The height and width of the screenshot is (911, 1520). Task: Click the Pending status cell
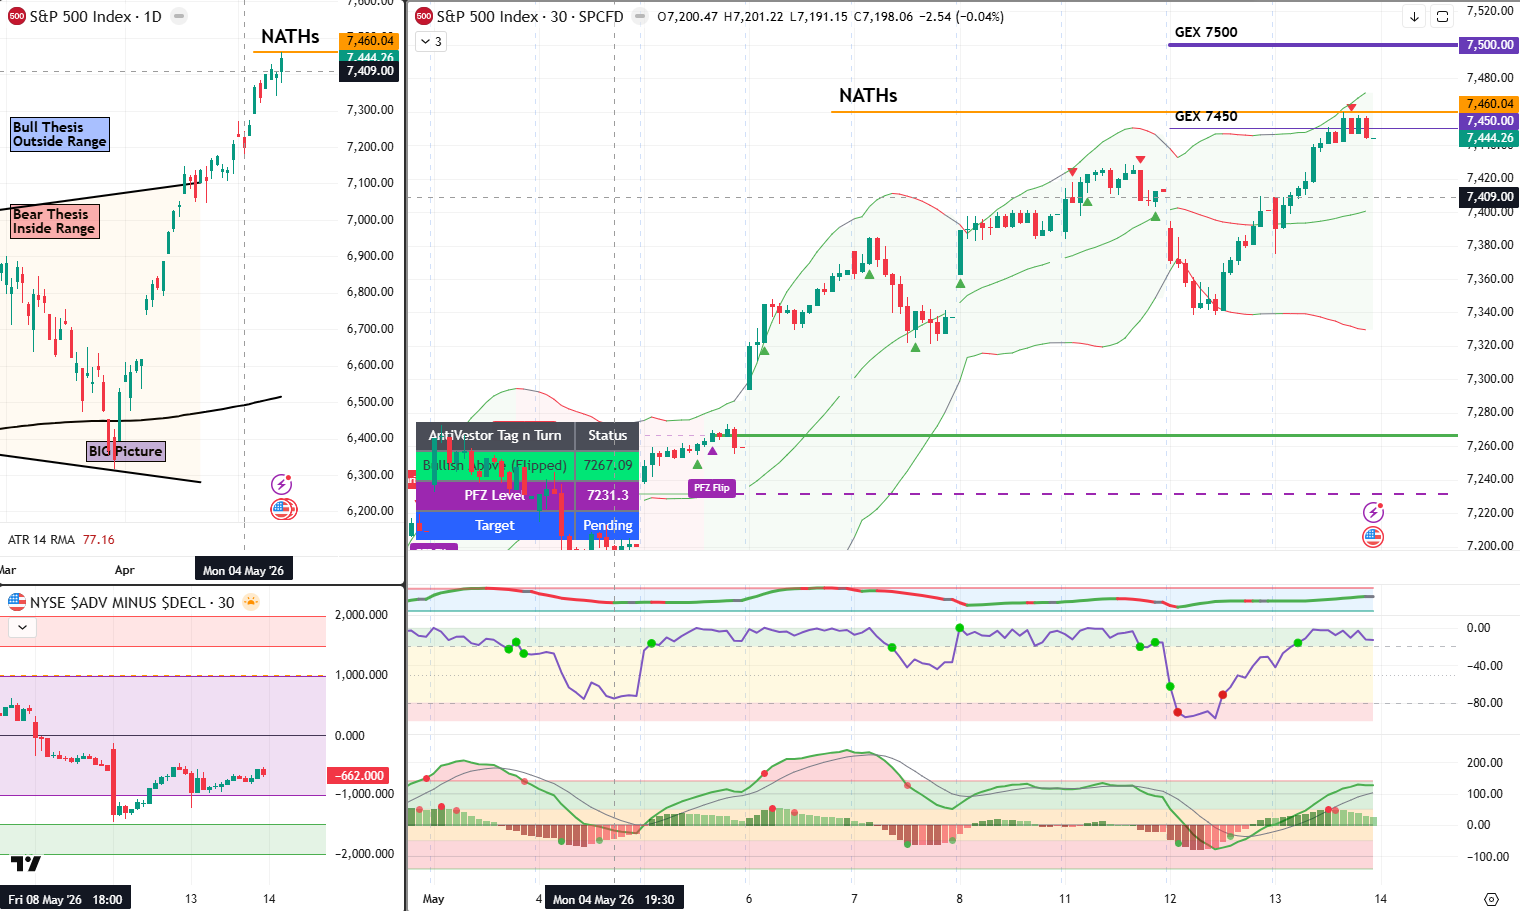coord(607,525)
